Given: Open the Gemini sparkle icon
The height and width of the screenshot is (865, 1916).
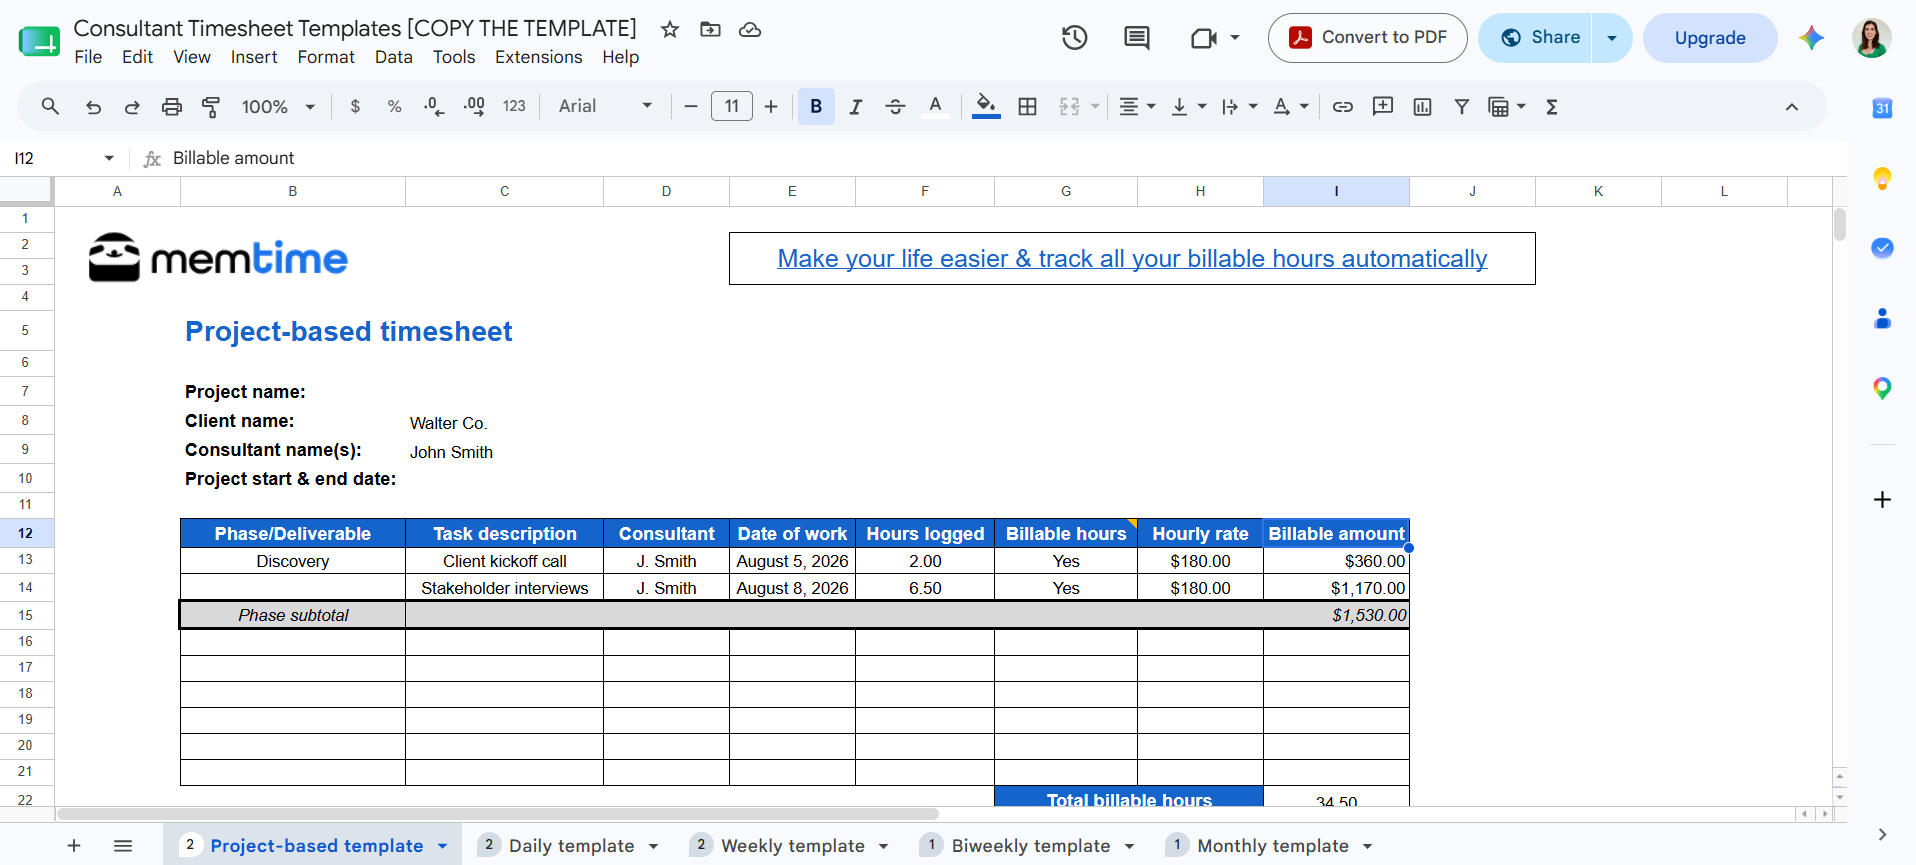Looking at the screenshot, I should click(x=1811, y=38).
